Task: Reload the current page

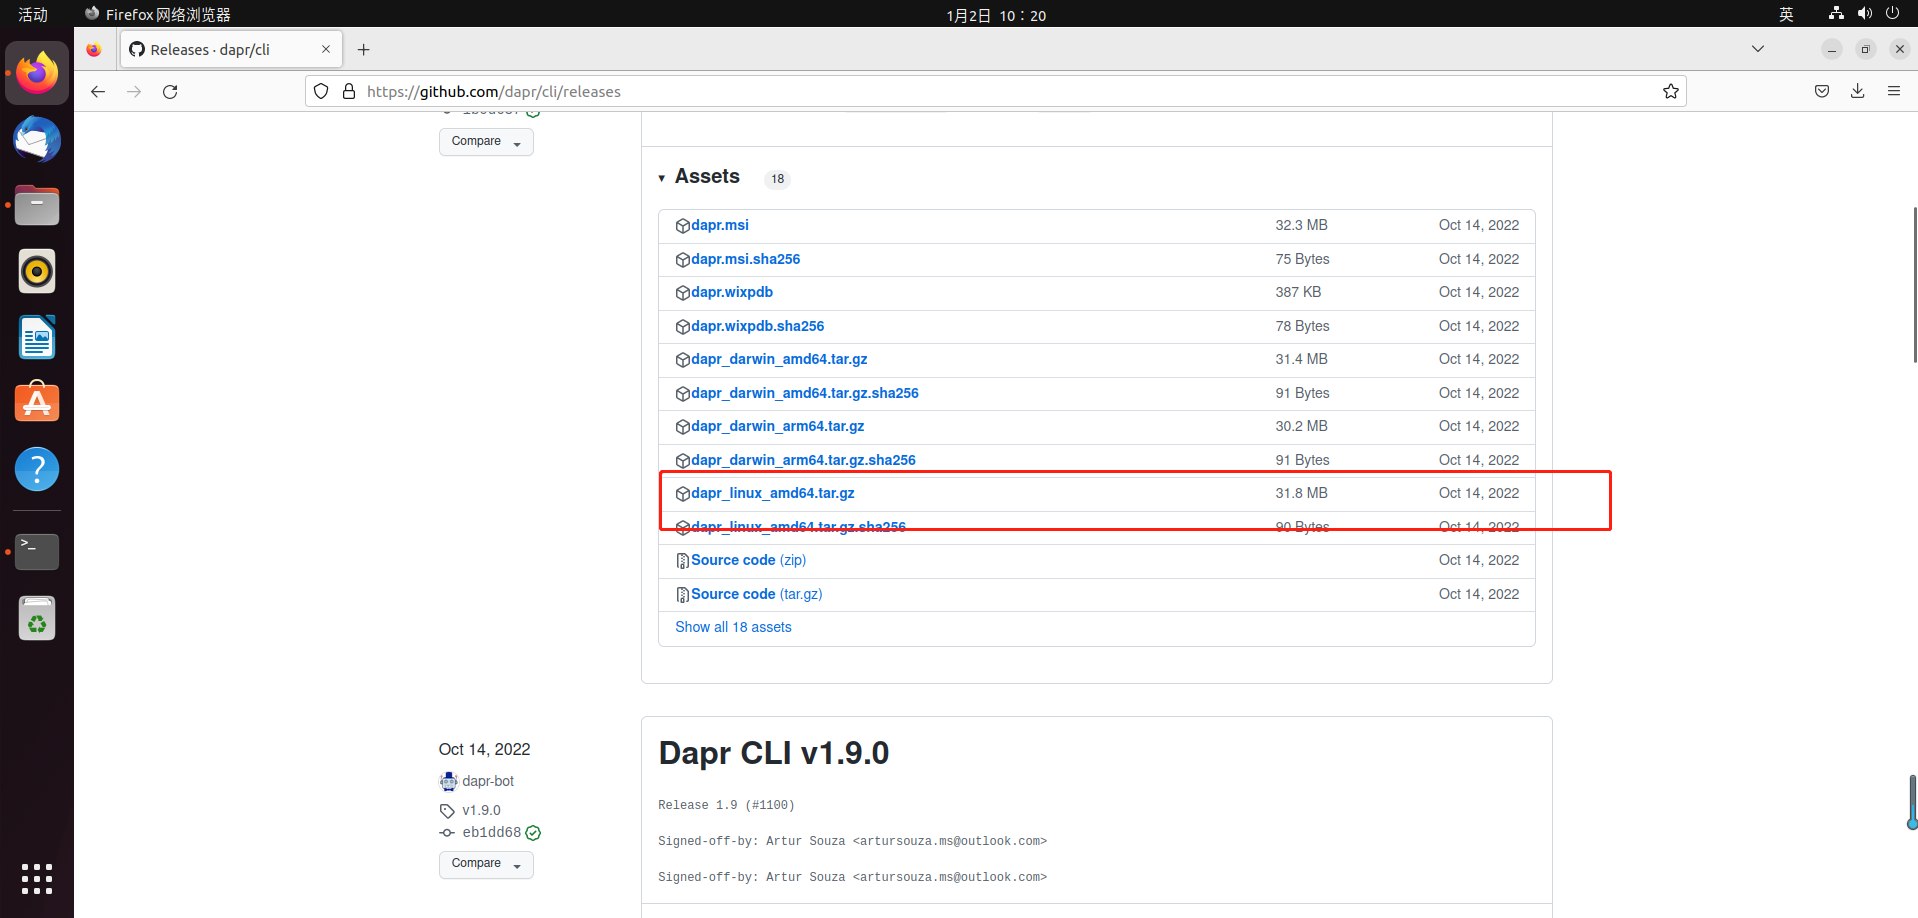Action: pos(170,91)
